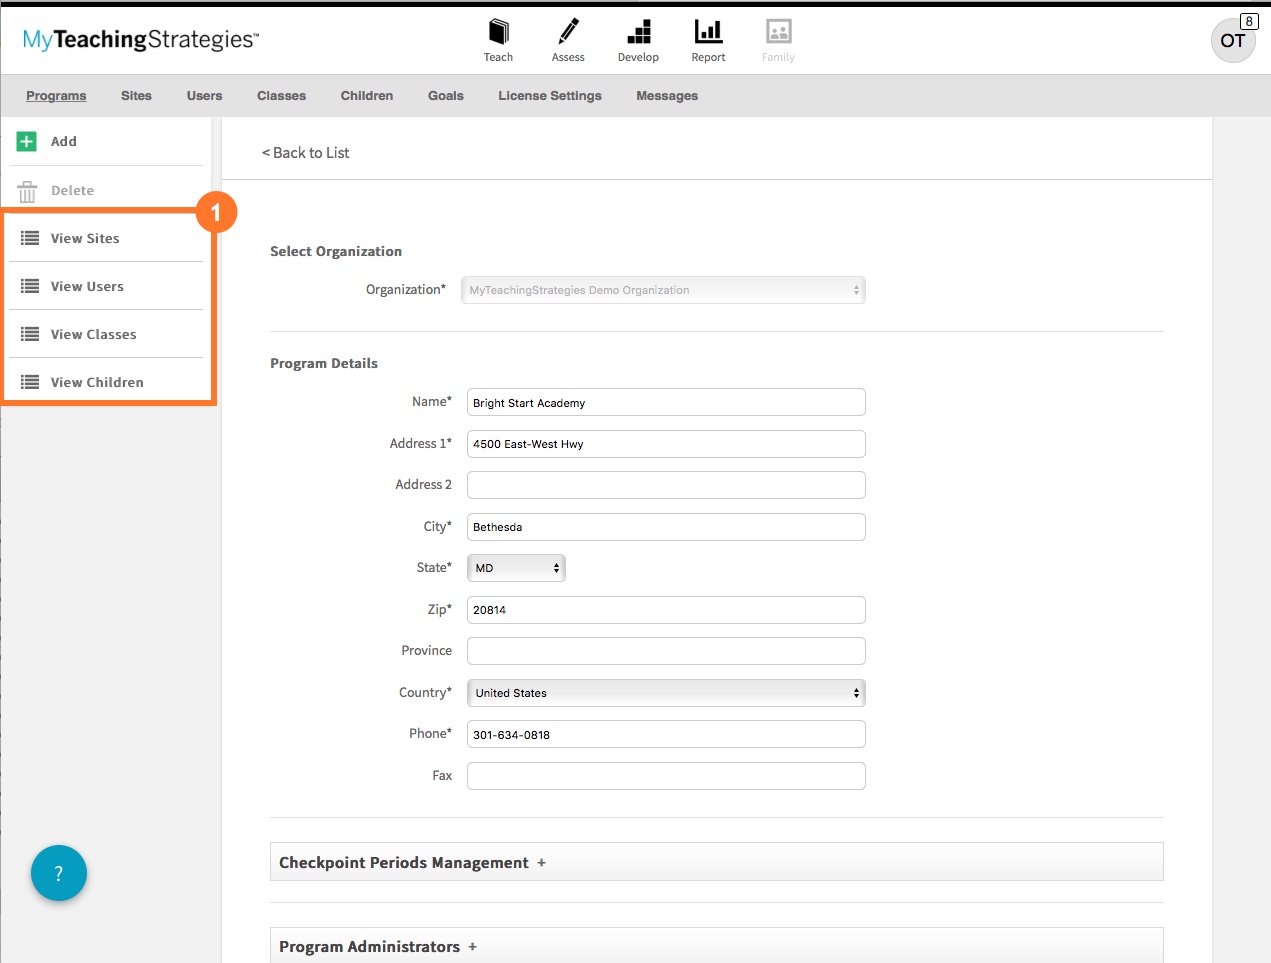Image resolution: width=1271 pixels, height=963 pixels.
Task: Open the Teach book icon
Action: point(498,33)
